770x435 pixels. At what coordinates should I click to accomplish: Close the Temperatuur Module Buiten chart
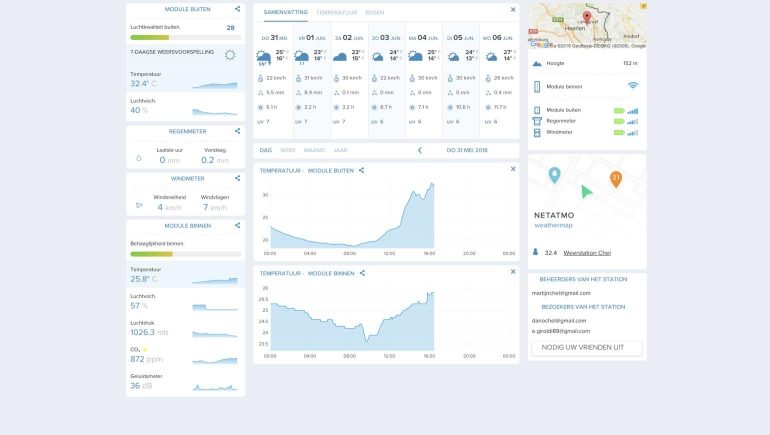click(513, 169)
